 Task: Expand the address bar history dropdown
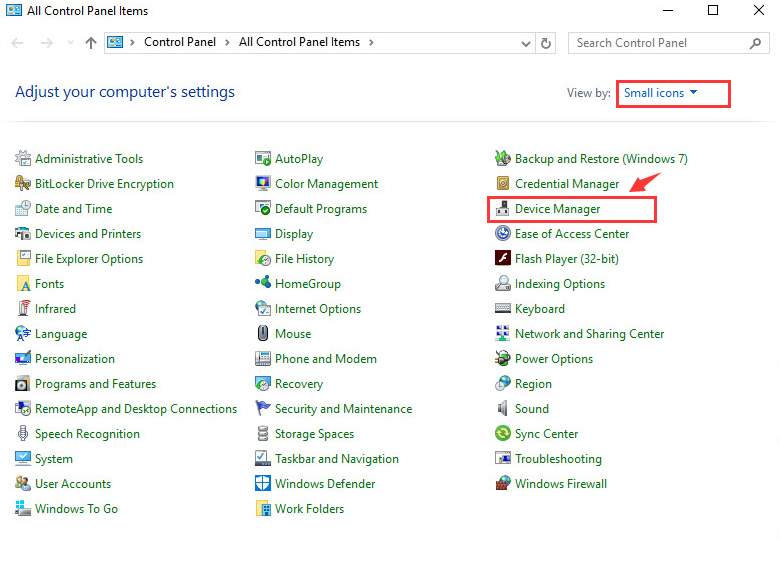point(526,43)
